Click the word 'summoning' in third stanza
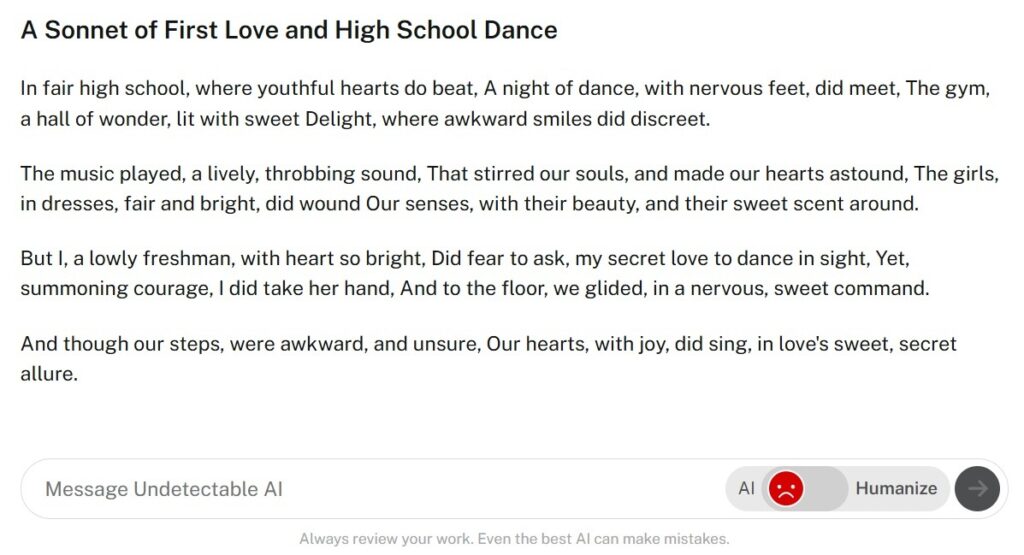Screen dimensions: 1024x555 coord(74,289)
